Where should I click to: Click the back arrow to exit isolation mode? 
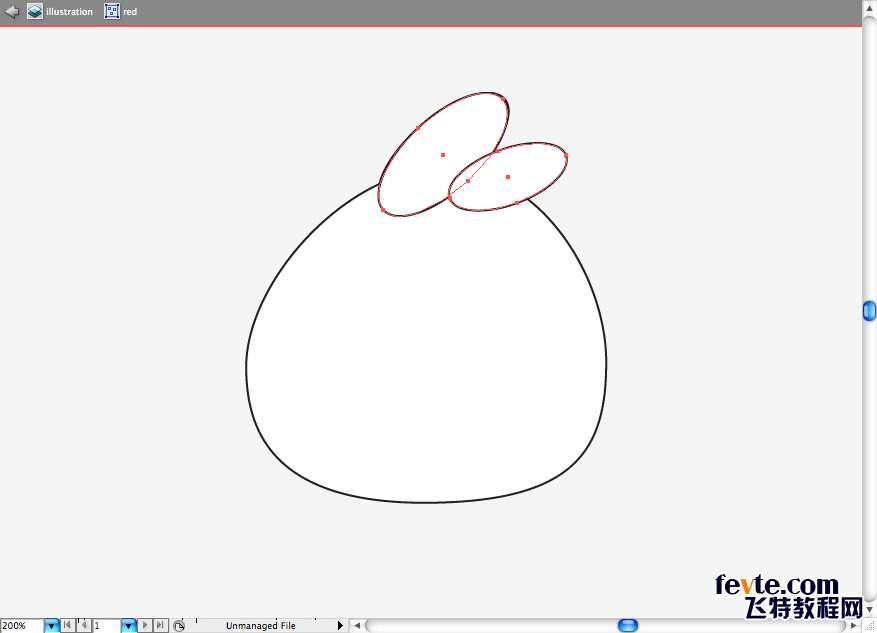[x=12, y=12]
